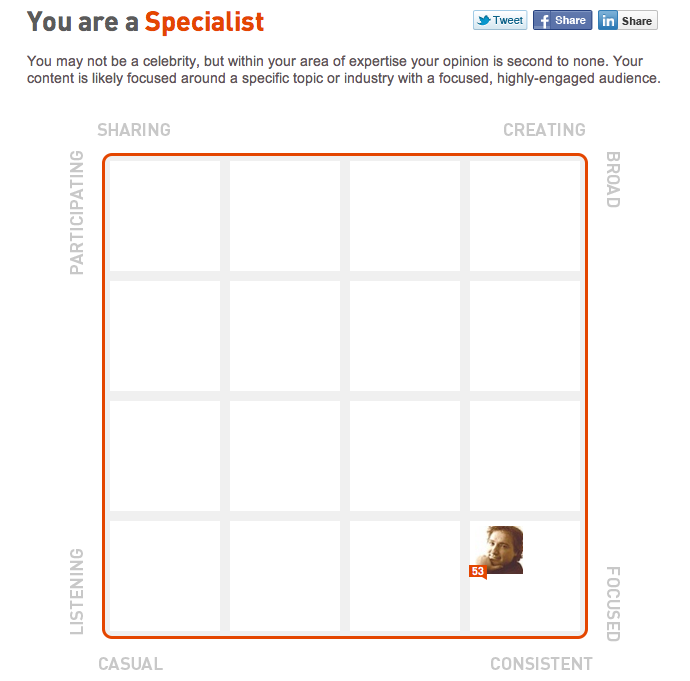Click the CONSISTENT axis label

[x=541, y=664]
